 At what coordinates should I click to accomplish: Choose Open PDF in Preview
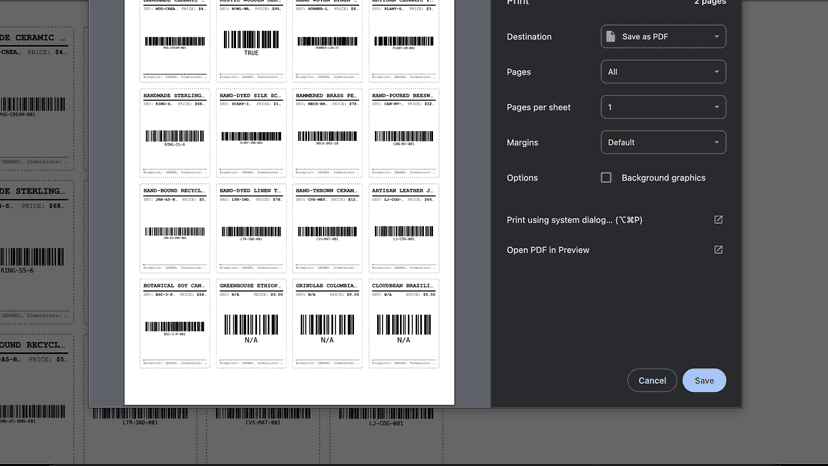point(548,250)
